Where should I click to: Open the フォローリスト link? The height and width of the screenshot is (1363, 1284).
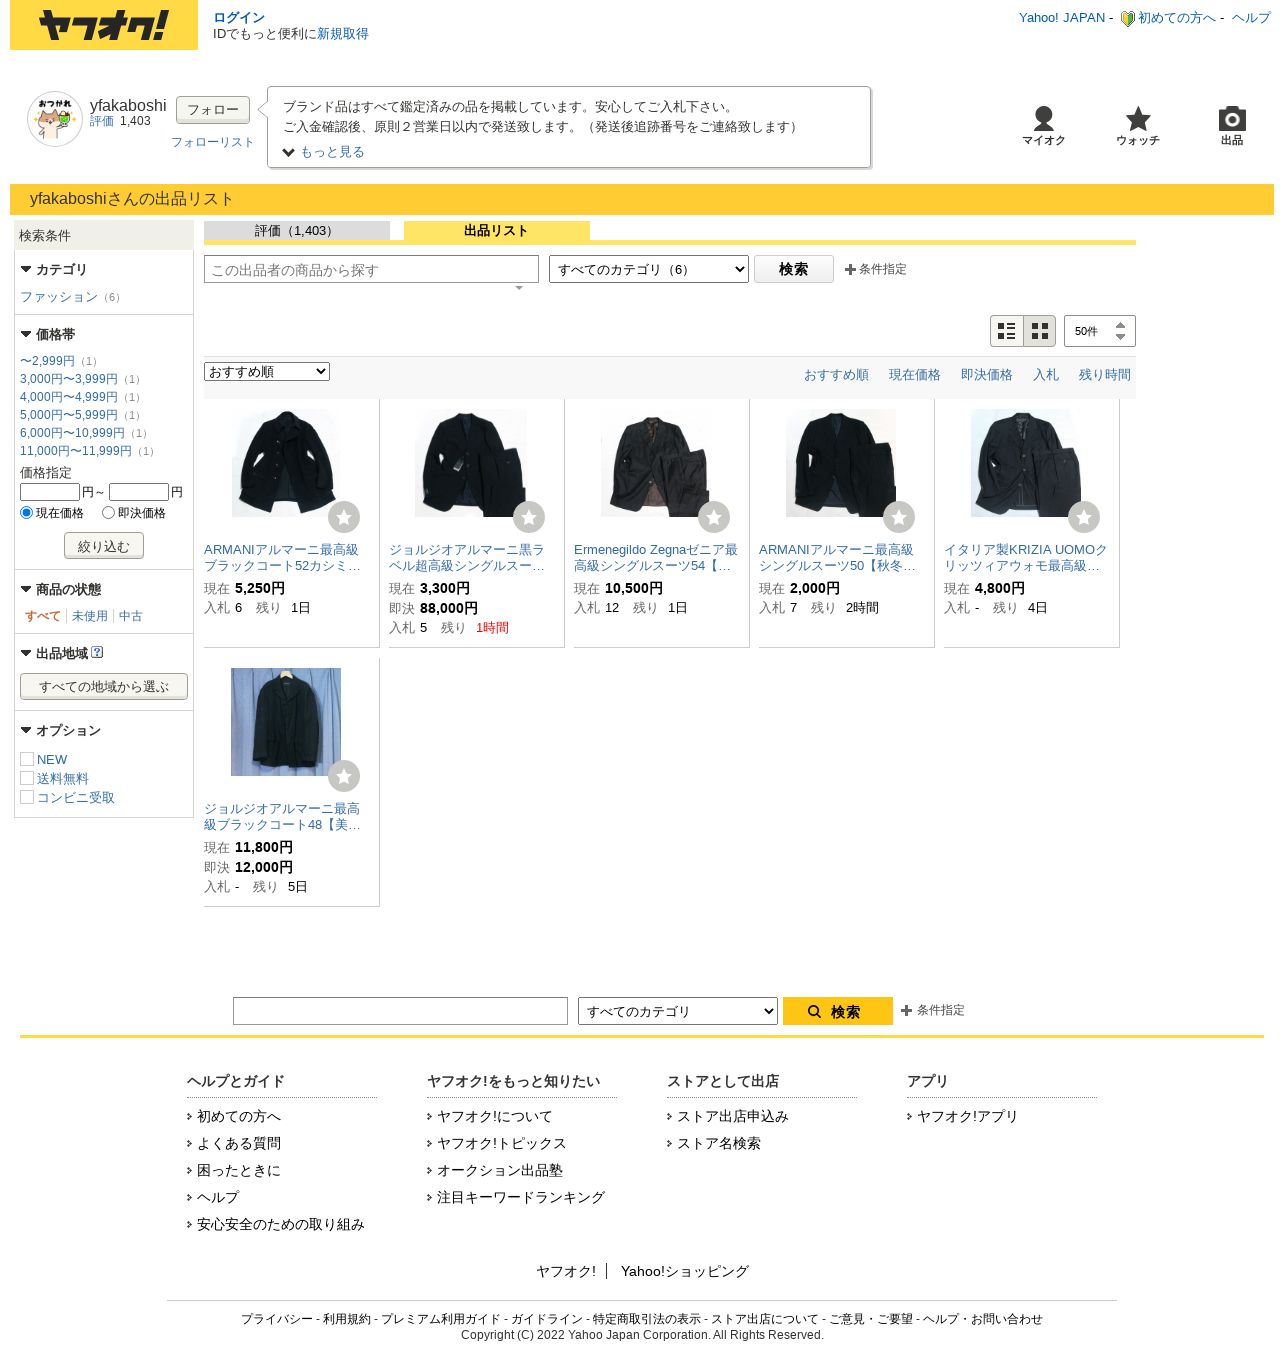pyautogui.click(x=212, y=142)
